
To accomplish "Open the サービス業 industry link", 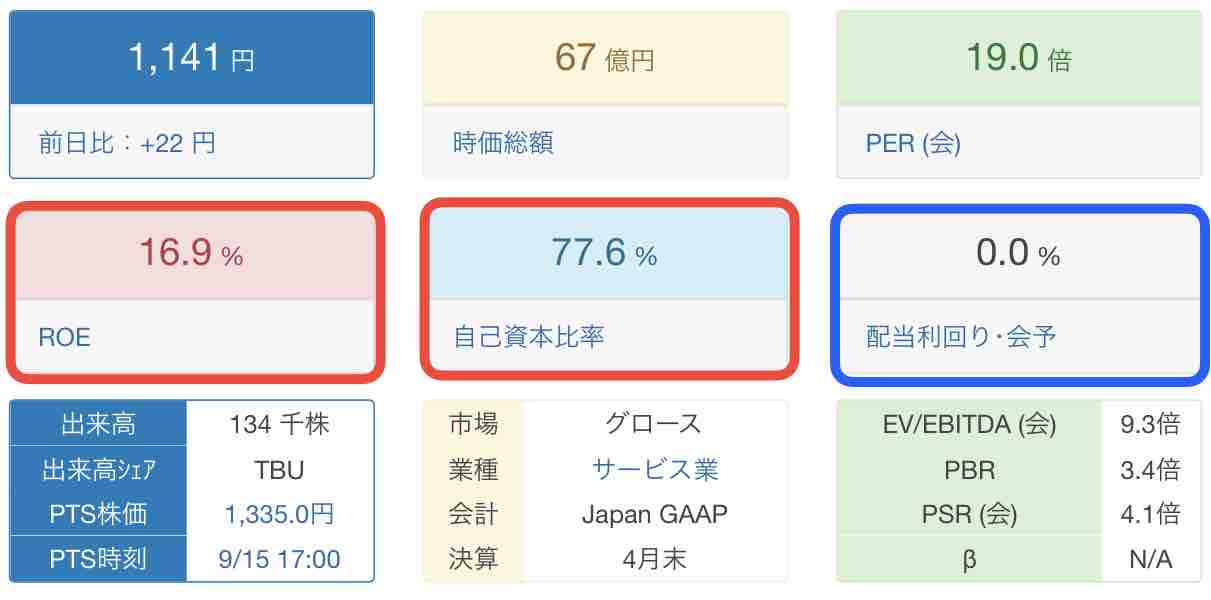I will click(654, 469).
